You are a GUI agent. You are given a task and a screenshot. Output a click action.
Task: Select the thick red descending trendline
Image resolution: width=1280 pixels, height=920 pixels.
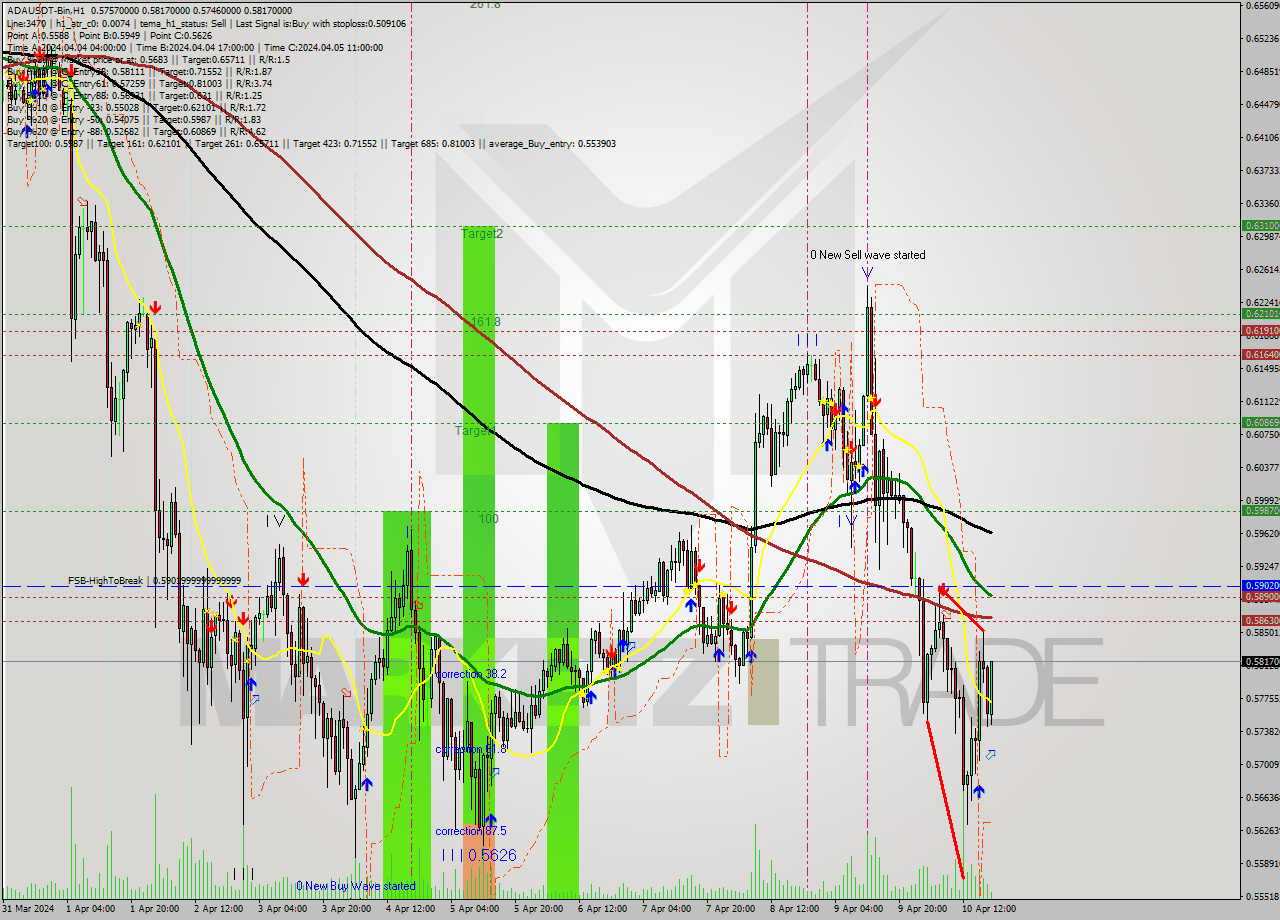(945, 800)
